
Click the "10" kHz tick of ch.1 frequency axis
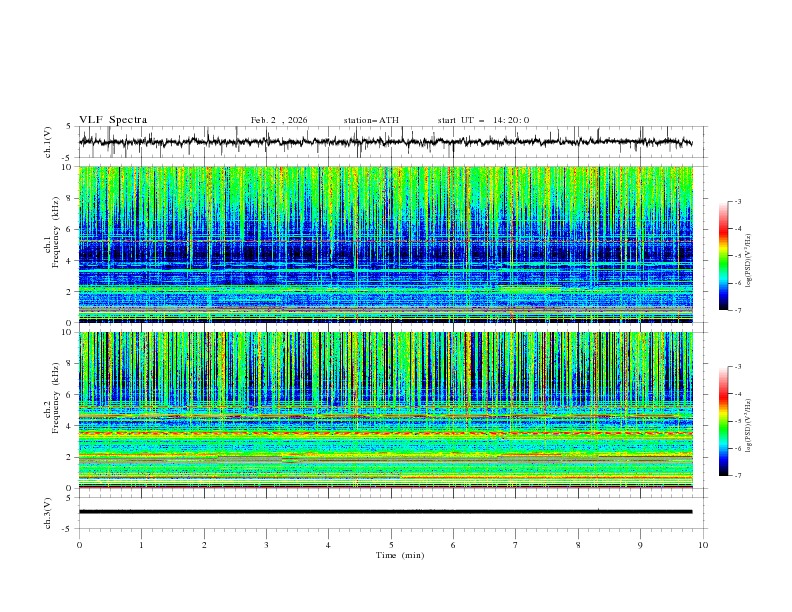pos(68,167)
